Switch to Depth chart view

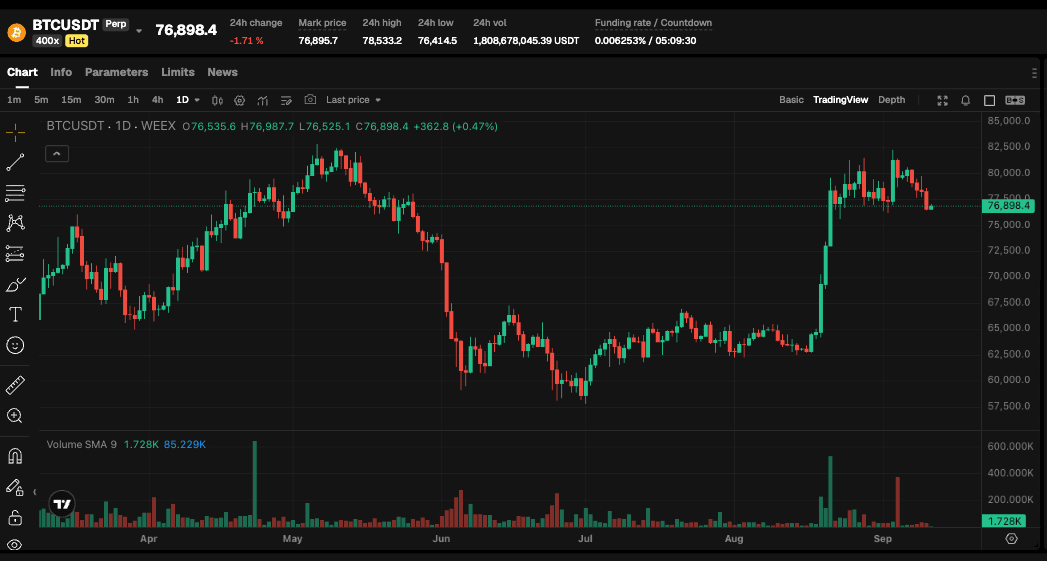click(x=891, y=100)
